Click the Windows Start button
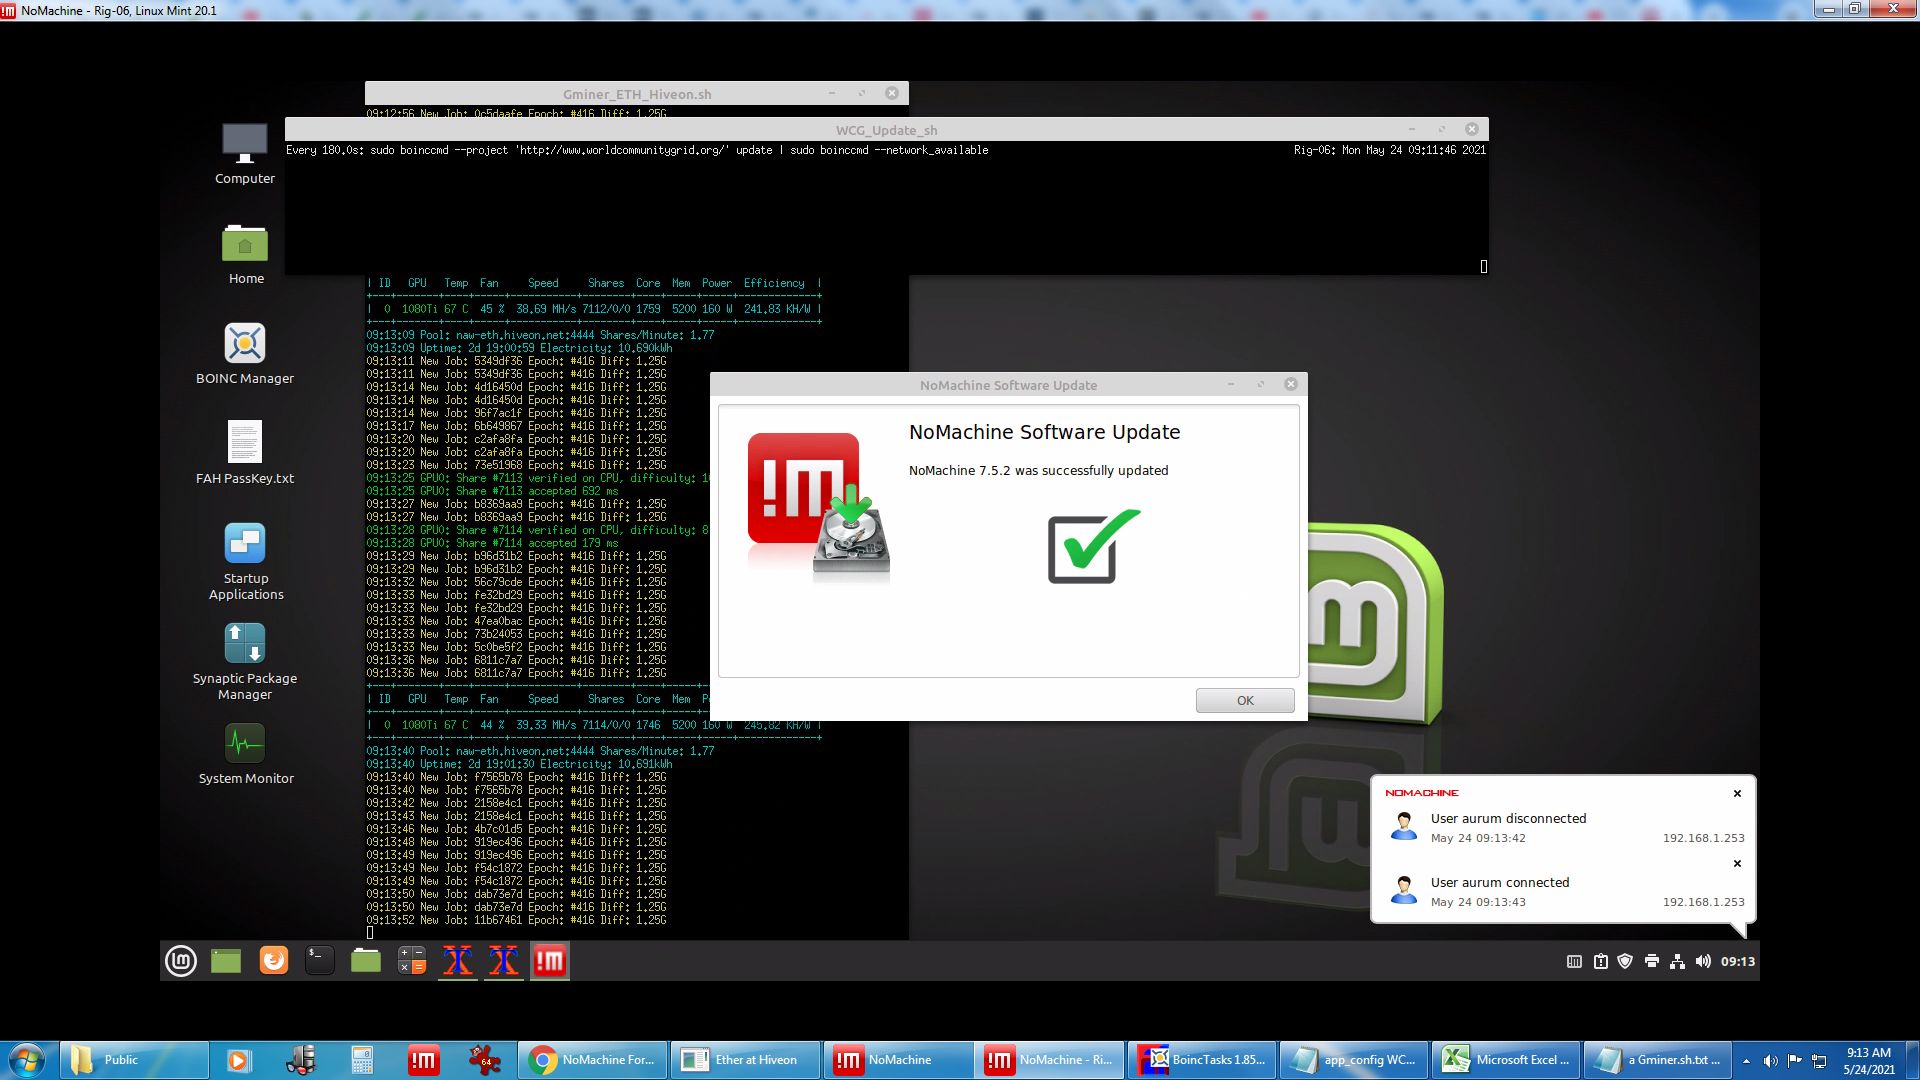The image size is (1920, 1080). click(27, 1060)
